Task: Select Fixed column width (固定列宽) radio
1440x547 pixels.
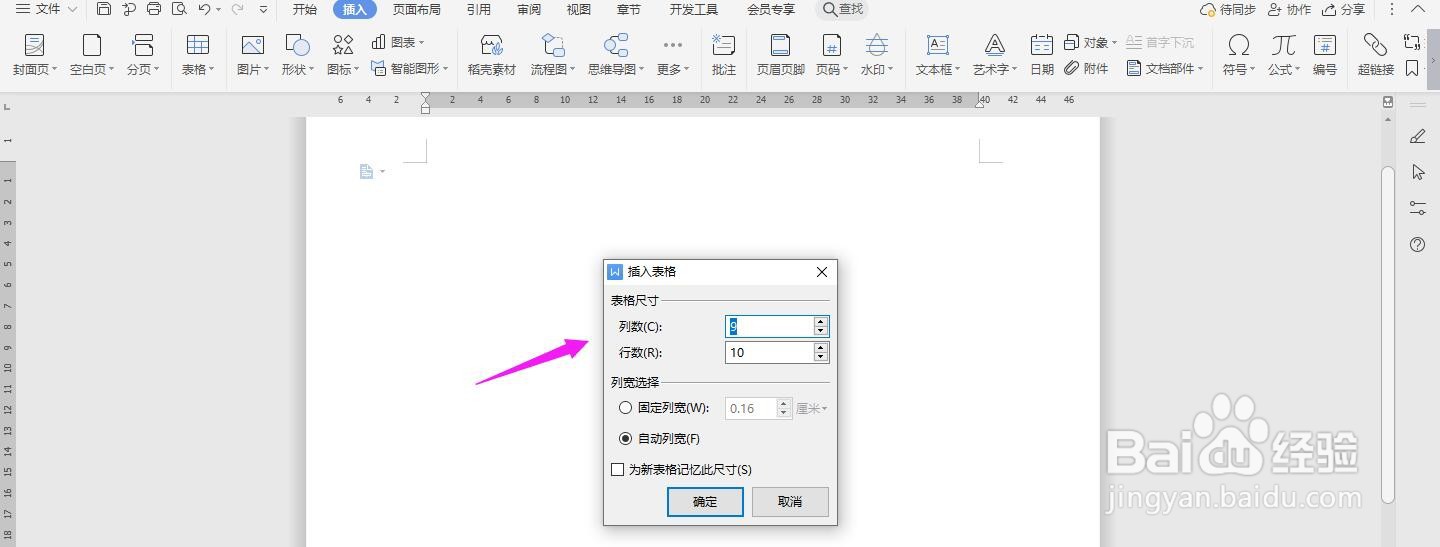Action: (x=626, y=408)
